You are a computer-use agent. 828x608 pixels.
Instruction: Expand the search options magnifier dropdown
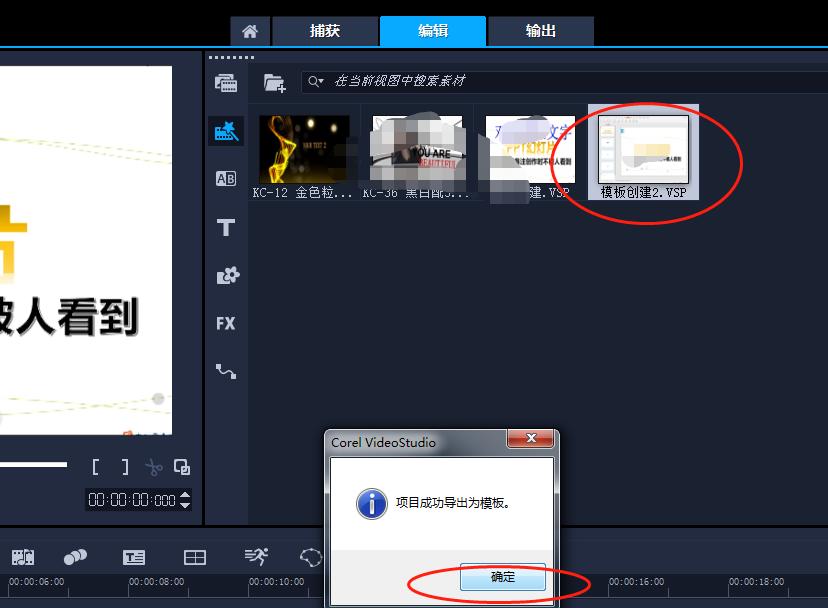[316, 81]
